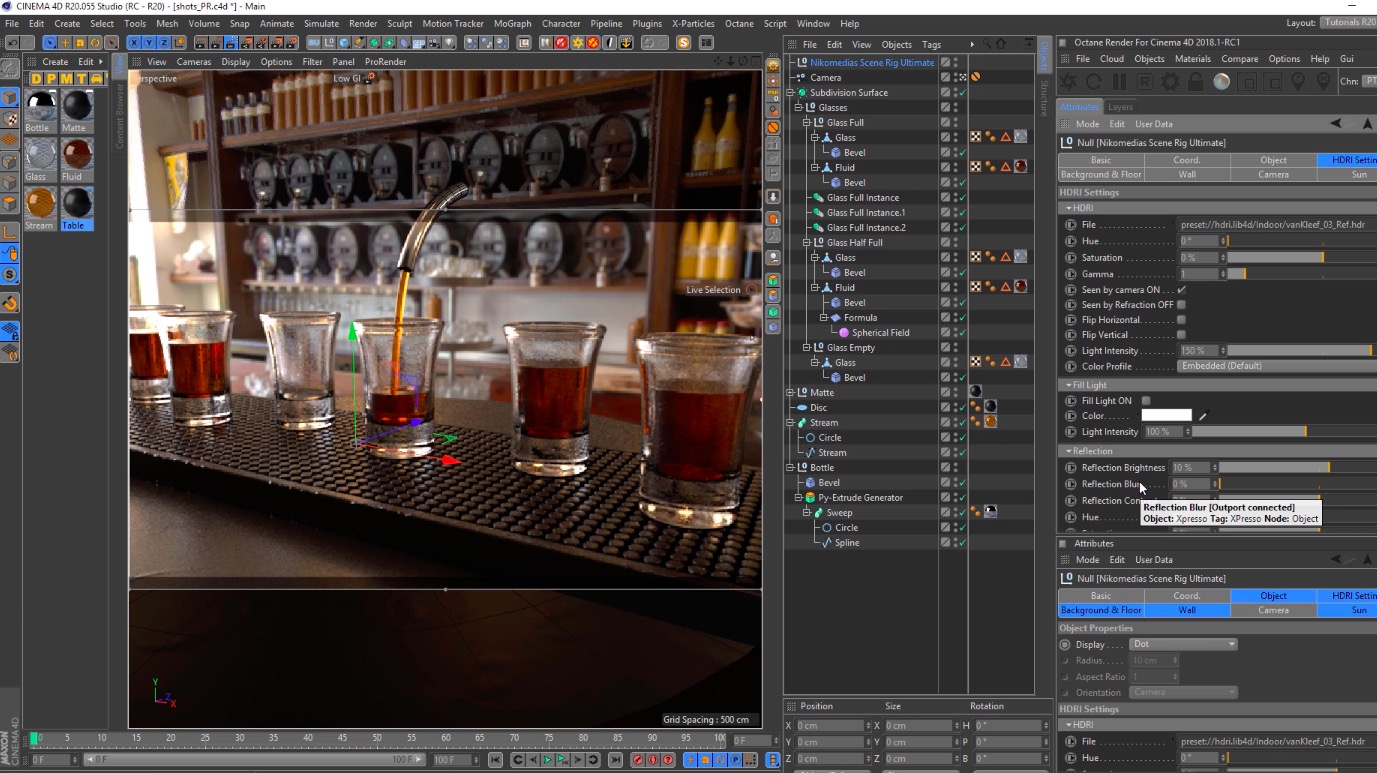
Task: Toggle the Bottle object's visibility dots
Action: 956,467
